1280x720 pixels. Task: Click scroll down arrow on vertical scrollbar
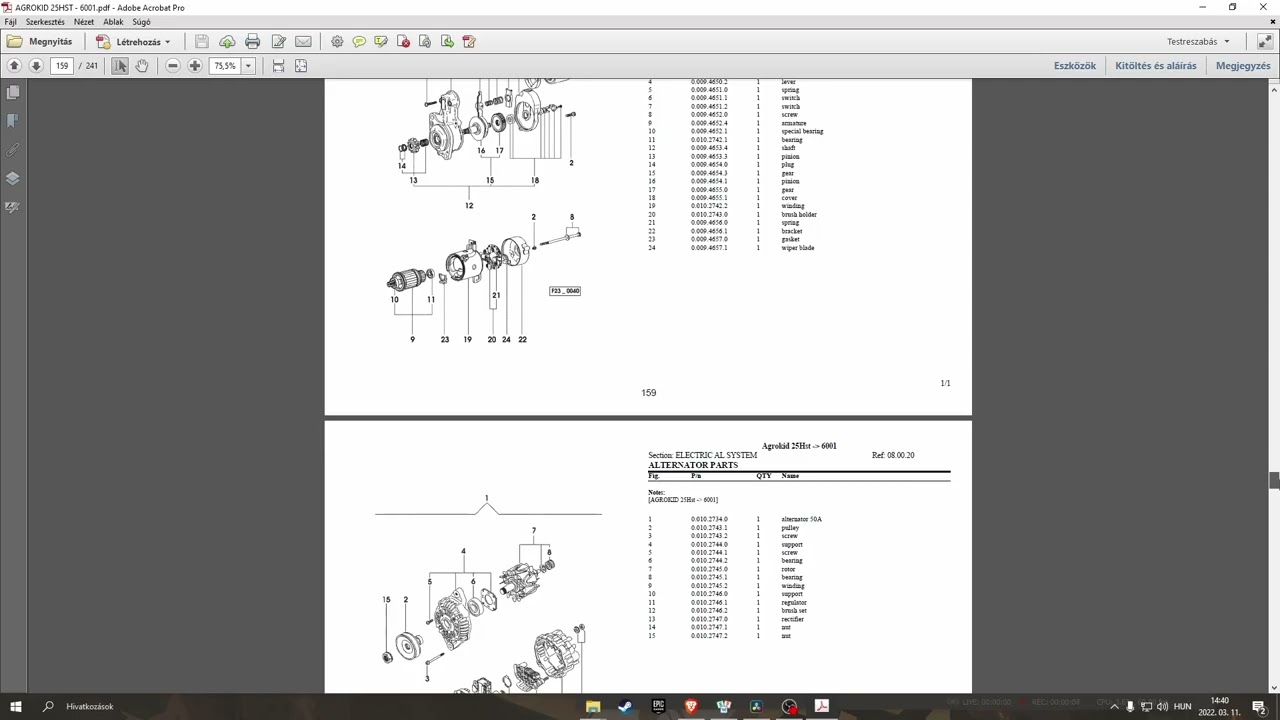(x=1274, y=688)
